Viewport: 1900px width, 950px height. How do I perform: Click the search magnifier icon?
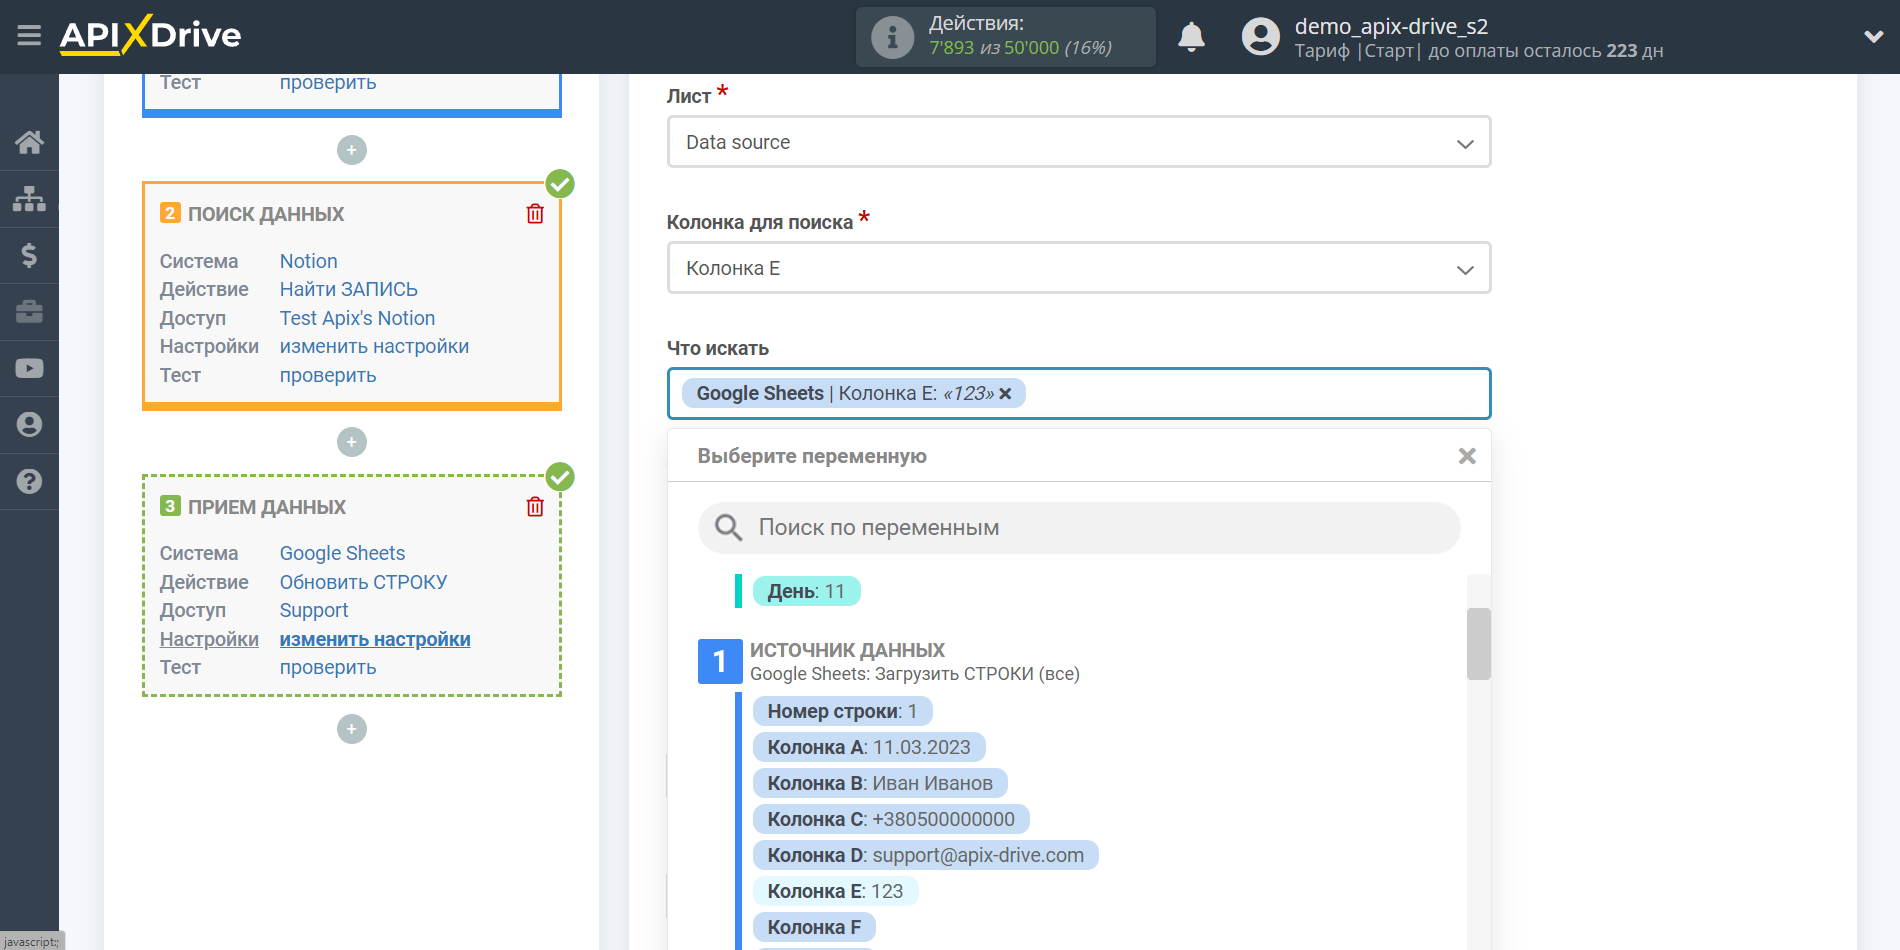pyautogui.click(x=728, y=528)
